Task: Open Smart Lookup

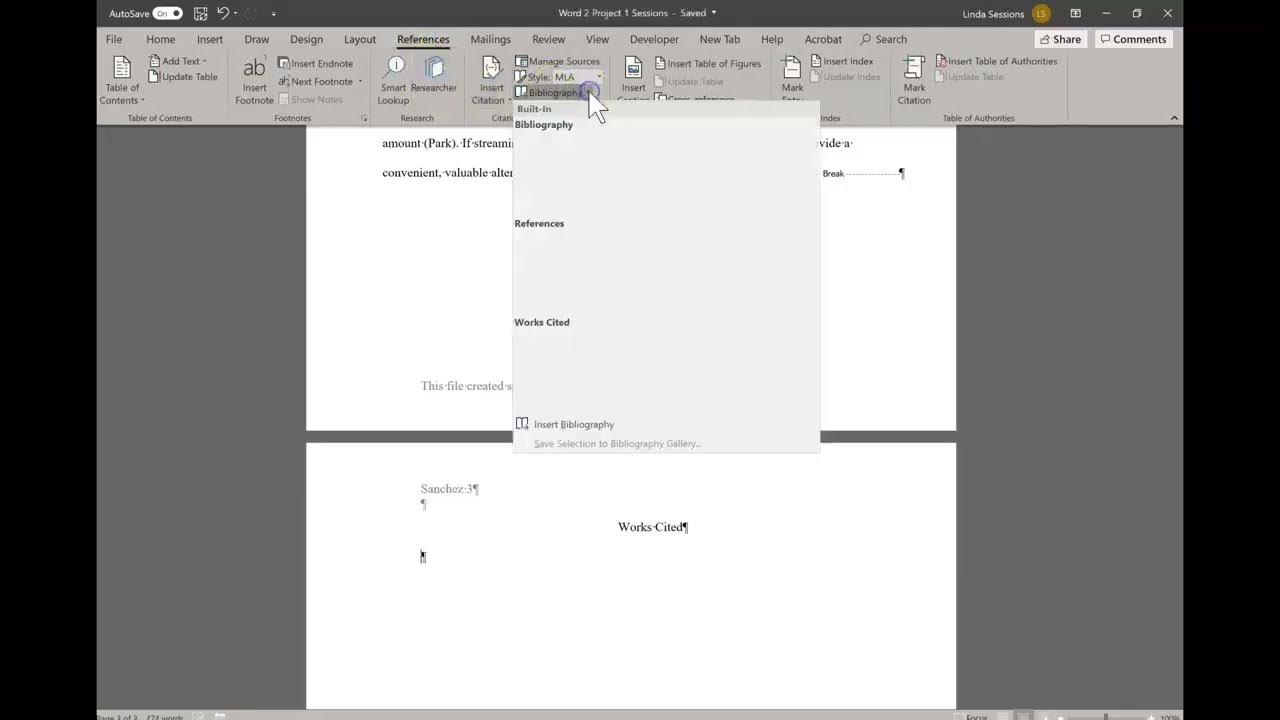Action: pos(393,81)
